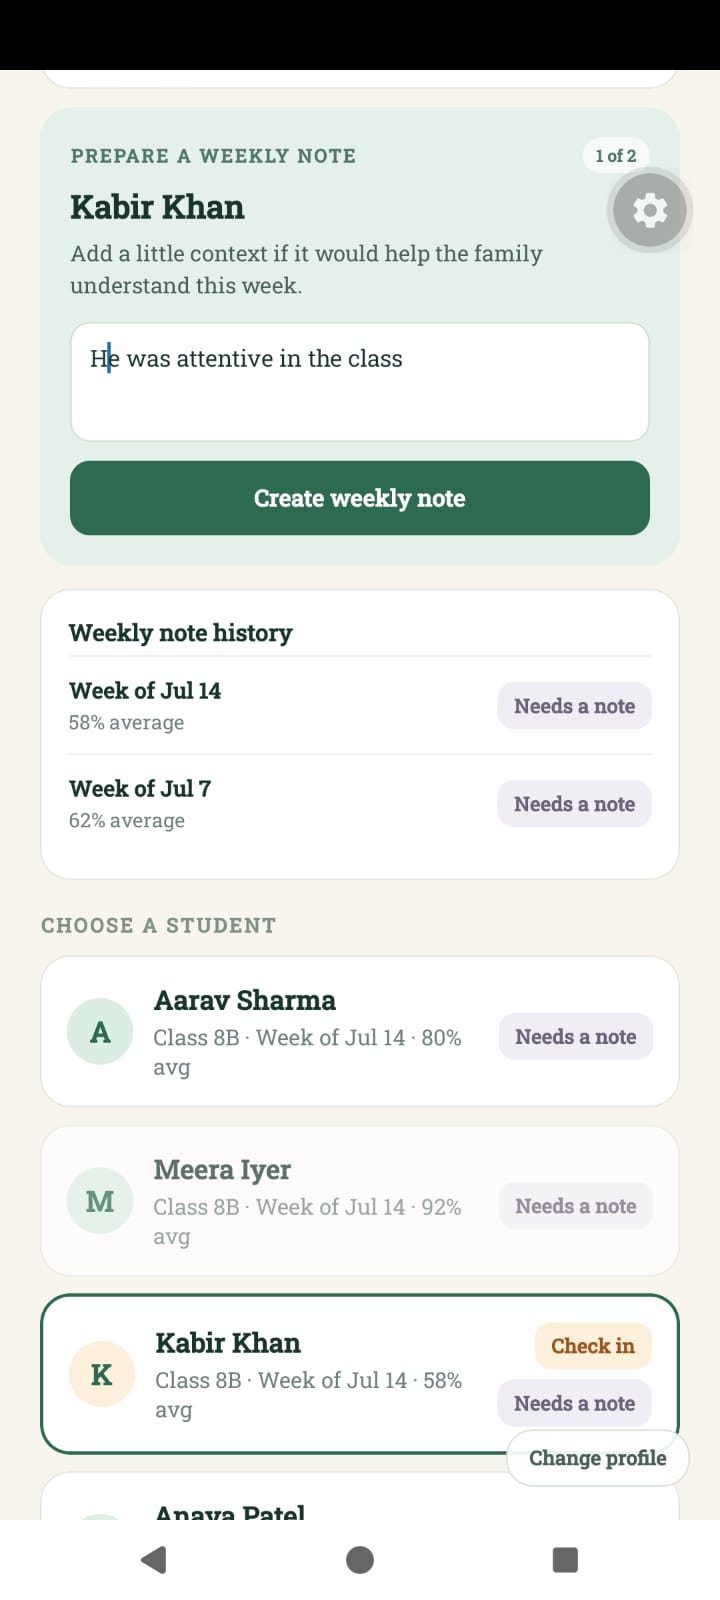Screen dimensions: 720x1600
Task: Click the Change profile button
Action: pos(598,1458)
